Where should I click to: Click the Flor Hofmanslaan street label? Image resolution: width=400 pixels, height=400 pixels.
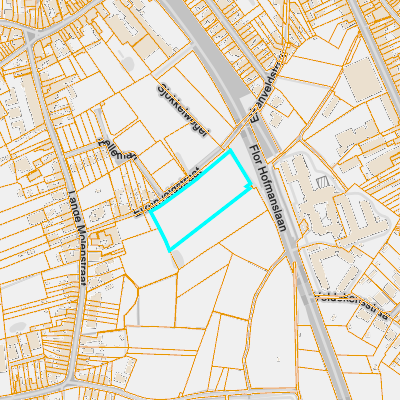[x=268, y=188]
